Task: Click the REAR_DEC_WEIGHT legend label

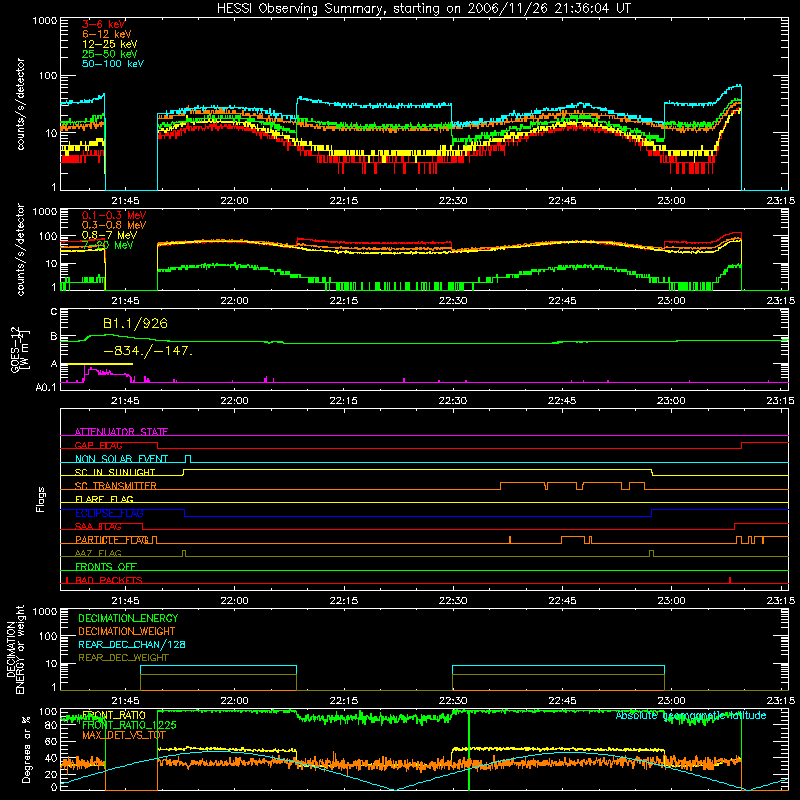Action: click(123, 658)
